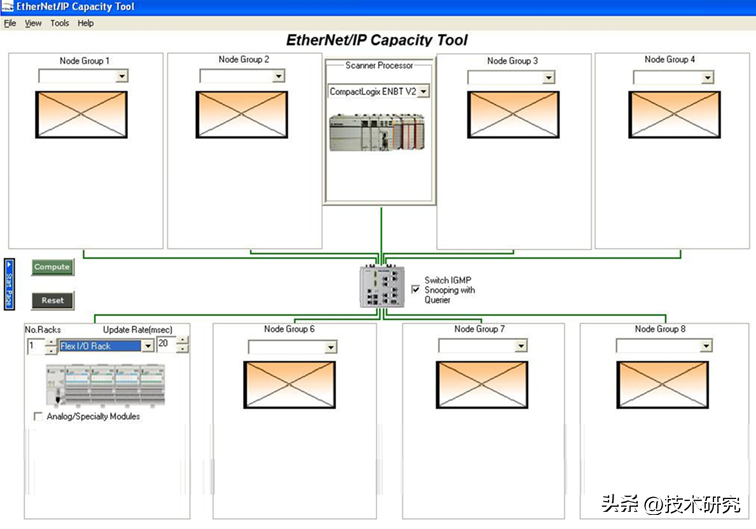Expand the Node Group 7 dropdown
This screenshot has height=529, width=756.
[520, 346]
